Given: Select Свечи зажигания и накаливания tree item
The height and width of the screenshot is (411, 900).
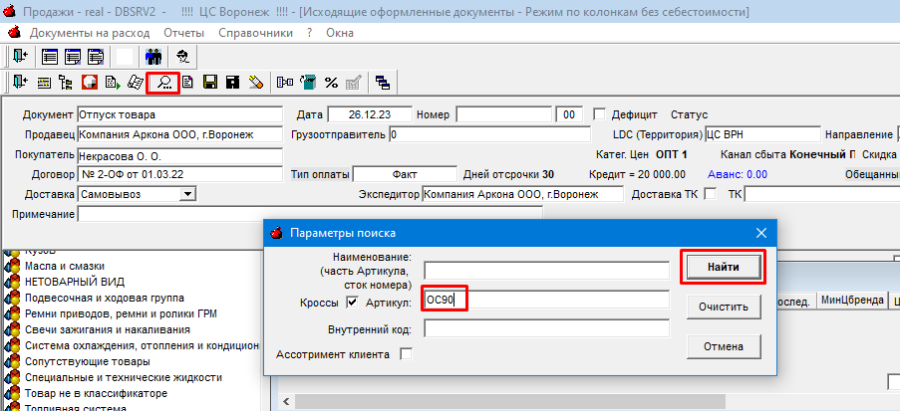Looking at the screenshot, I should 107,330.
